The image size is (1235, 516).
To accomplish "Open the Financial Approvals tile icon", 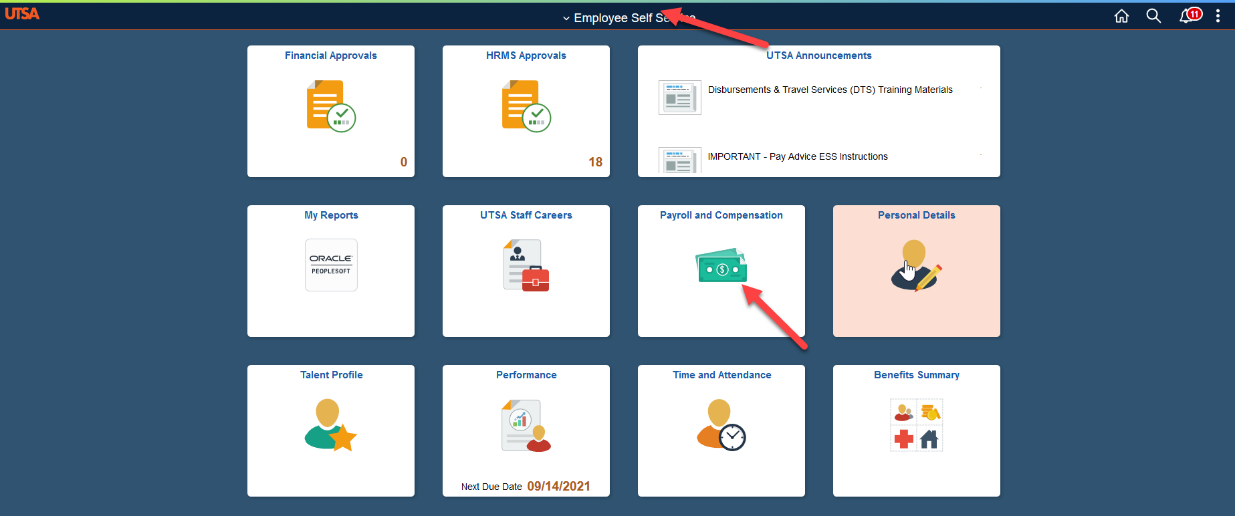I will pos(331,106).
